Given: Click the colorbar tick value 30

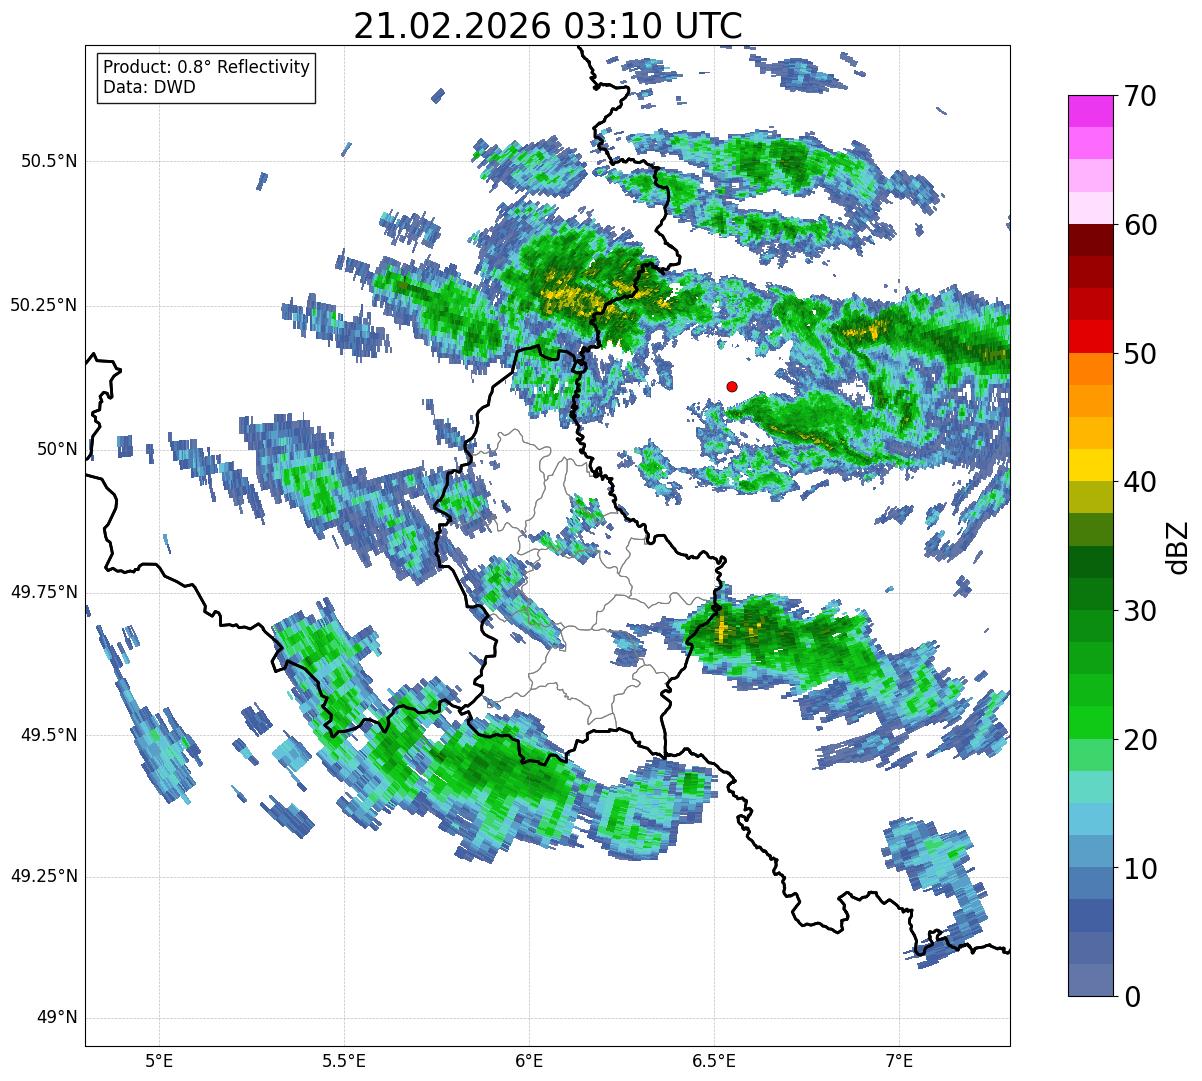Looking at the screenshot, I should (1140, 611).
